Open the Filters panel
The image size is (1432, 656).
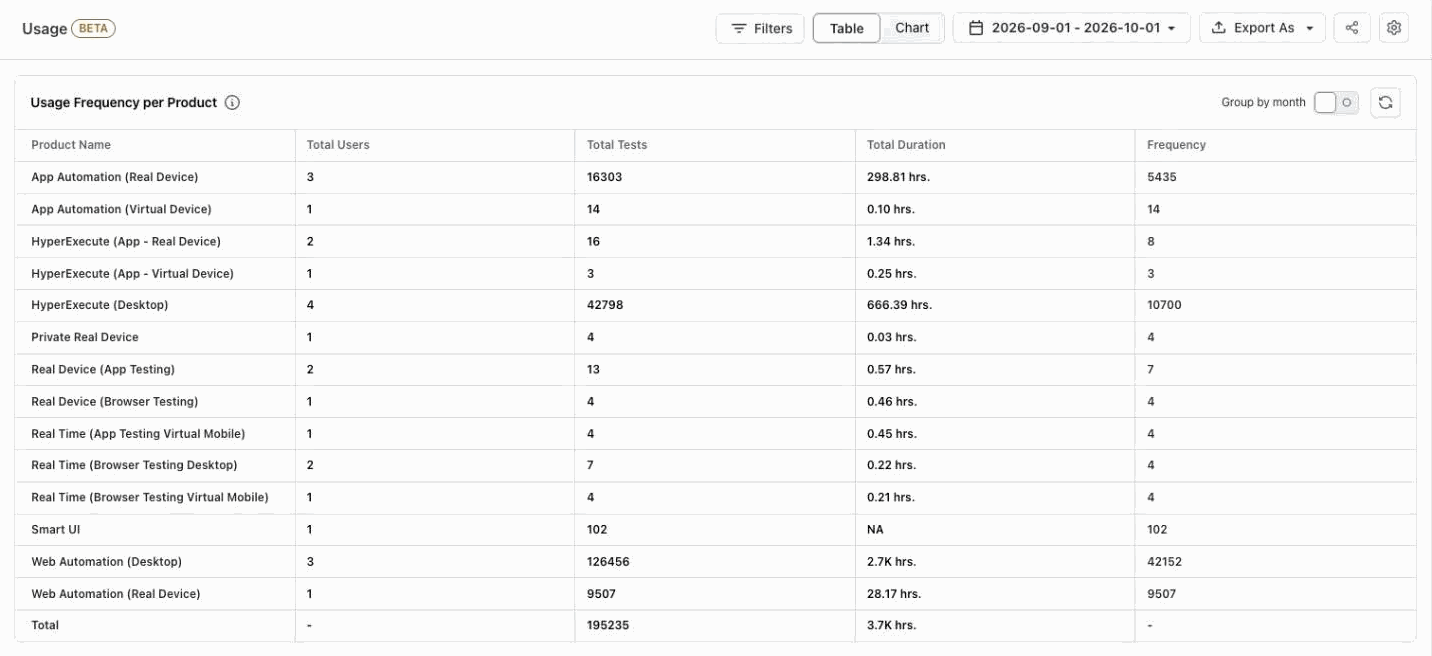(761, 28)
